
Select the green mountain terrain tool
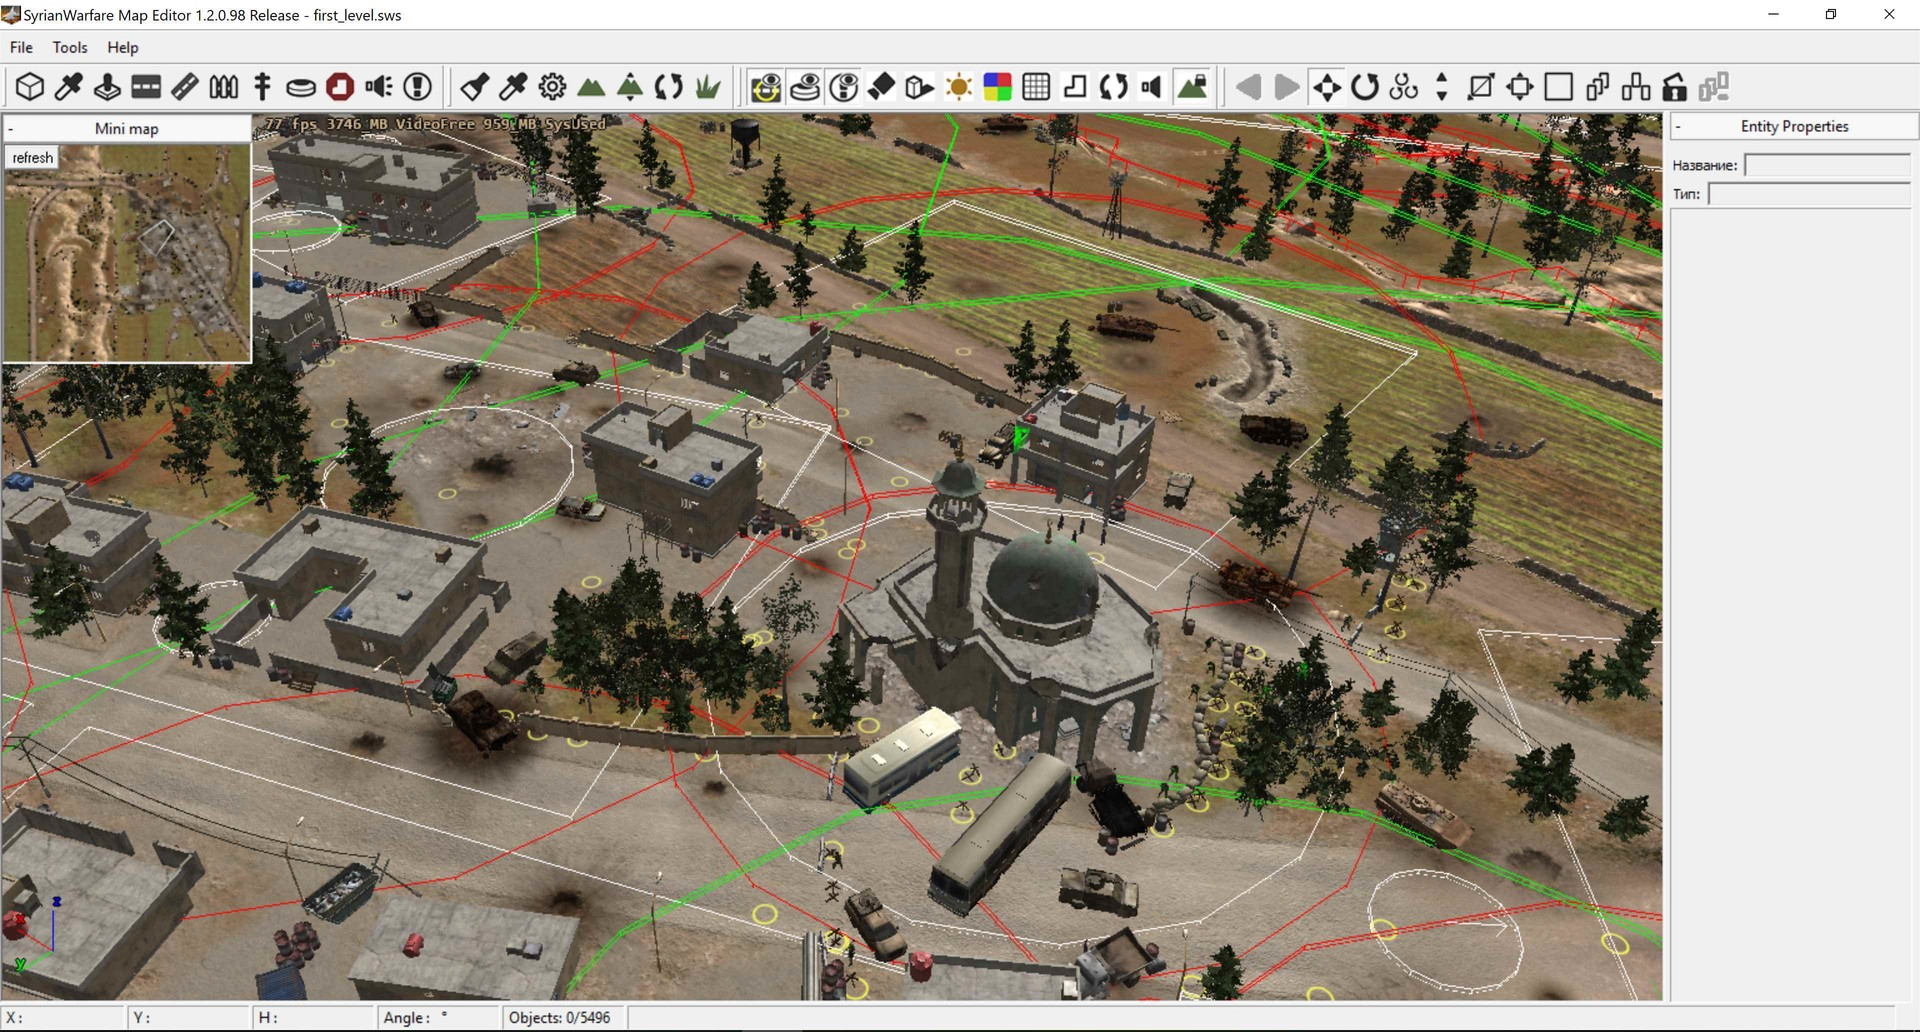pos(591,87)
